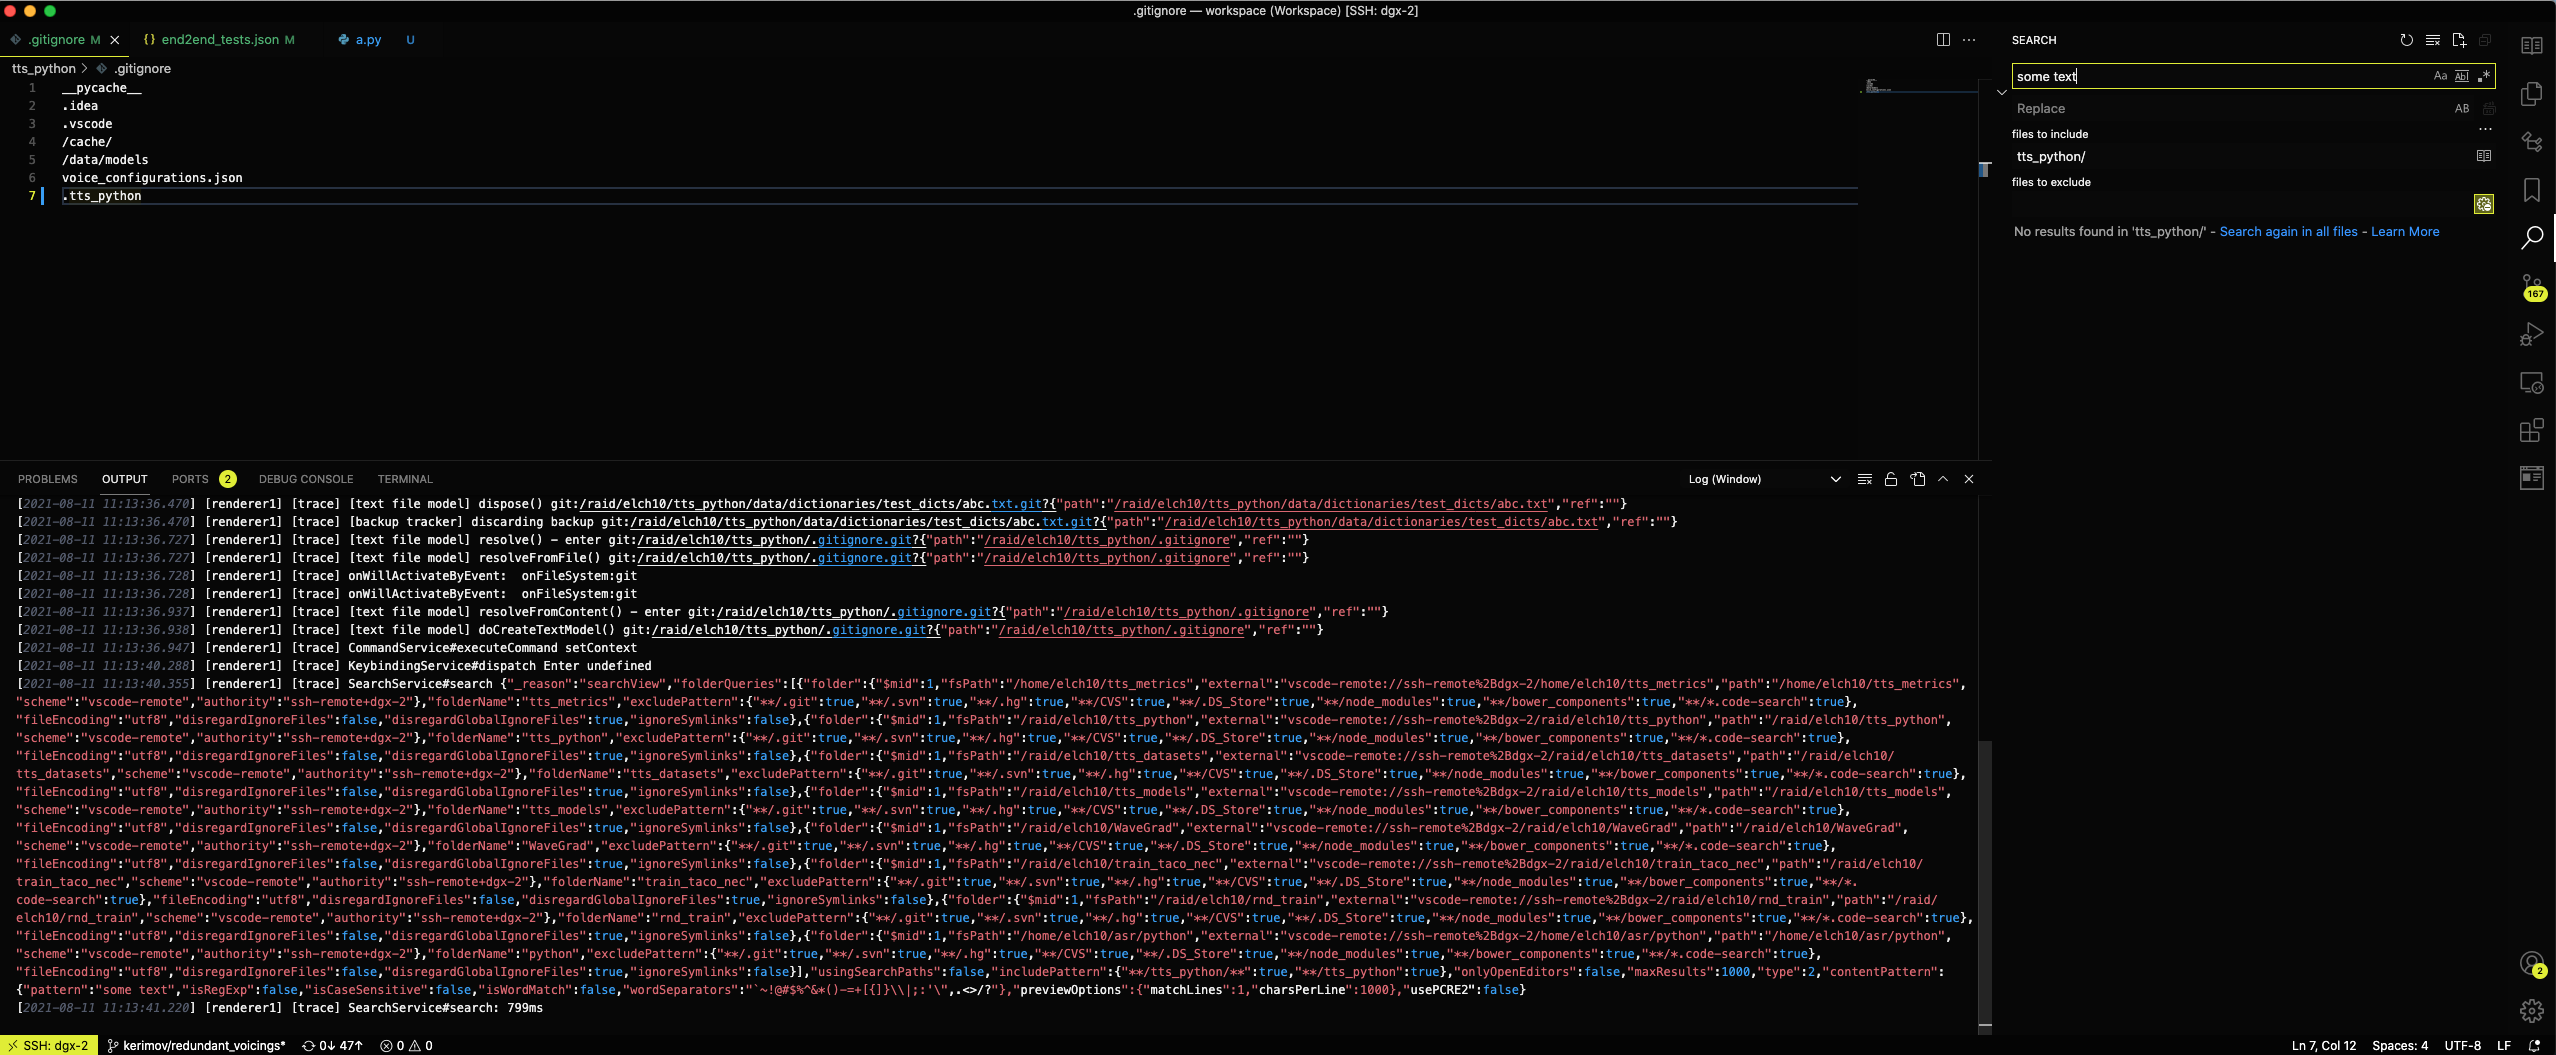Toggle Match Case in the search box
The height and width of the screenshot is (1055, 2556).
[x=2440, y=76]
